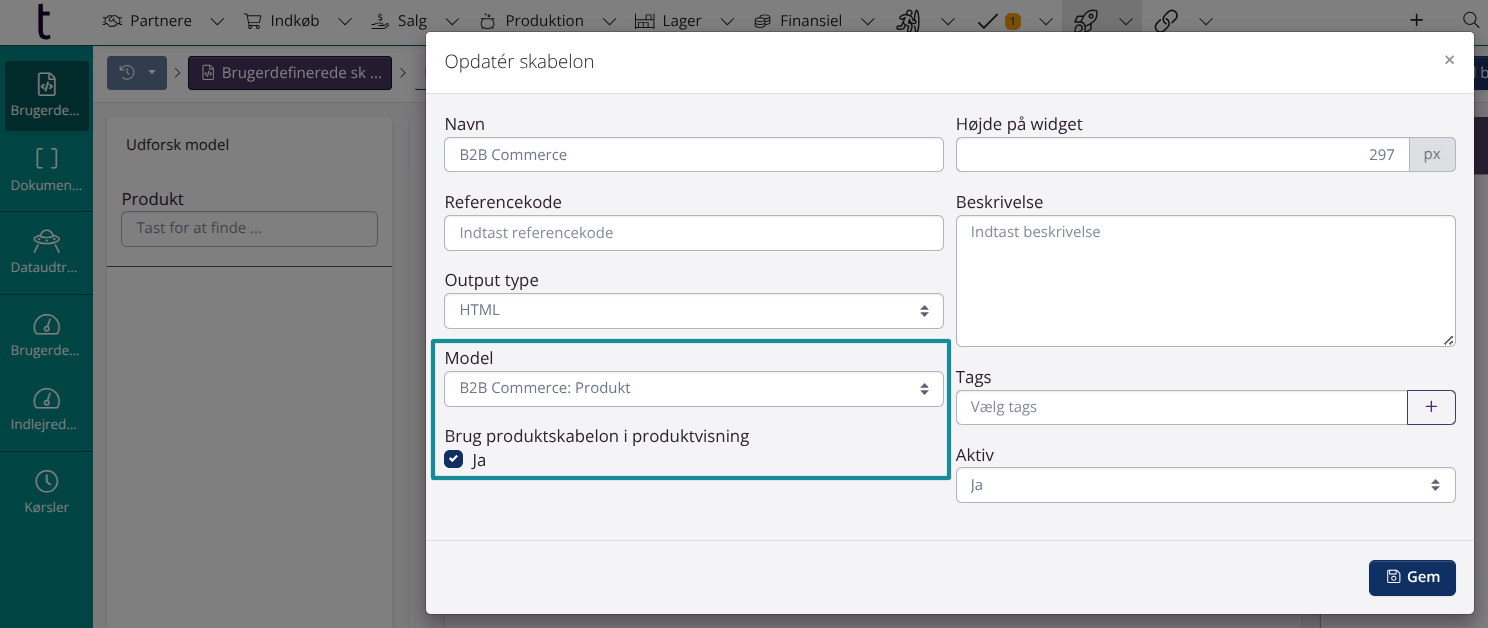Click the chain link icon in navbar

pos(1165,20)
